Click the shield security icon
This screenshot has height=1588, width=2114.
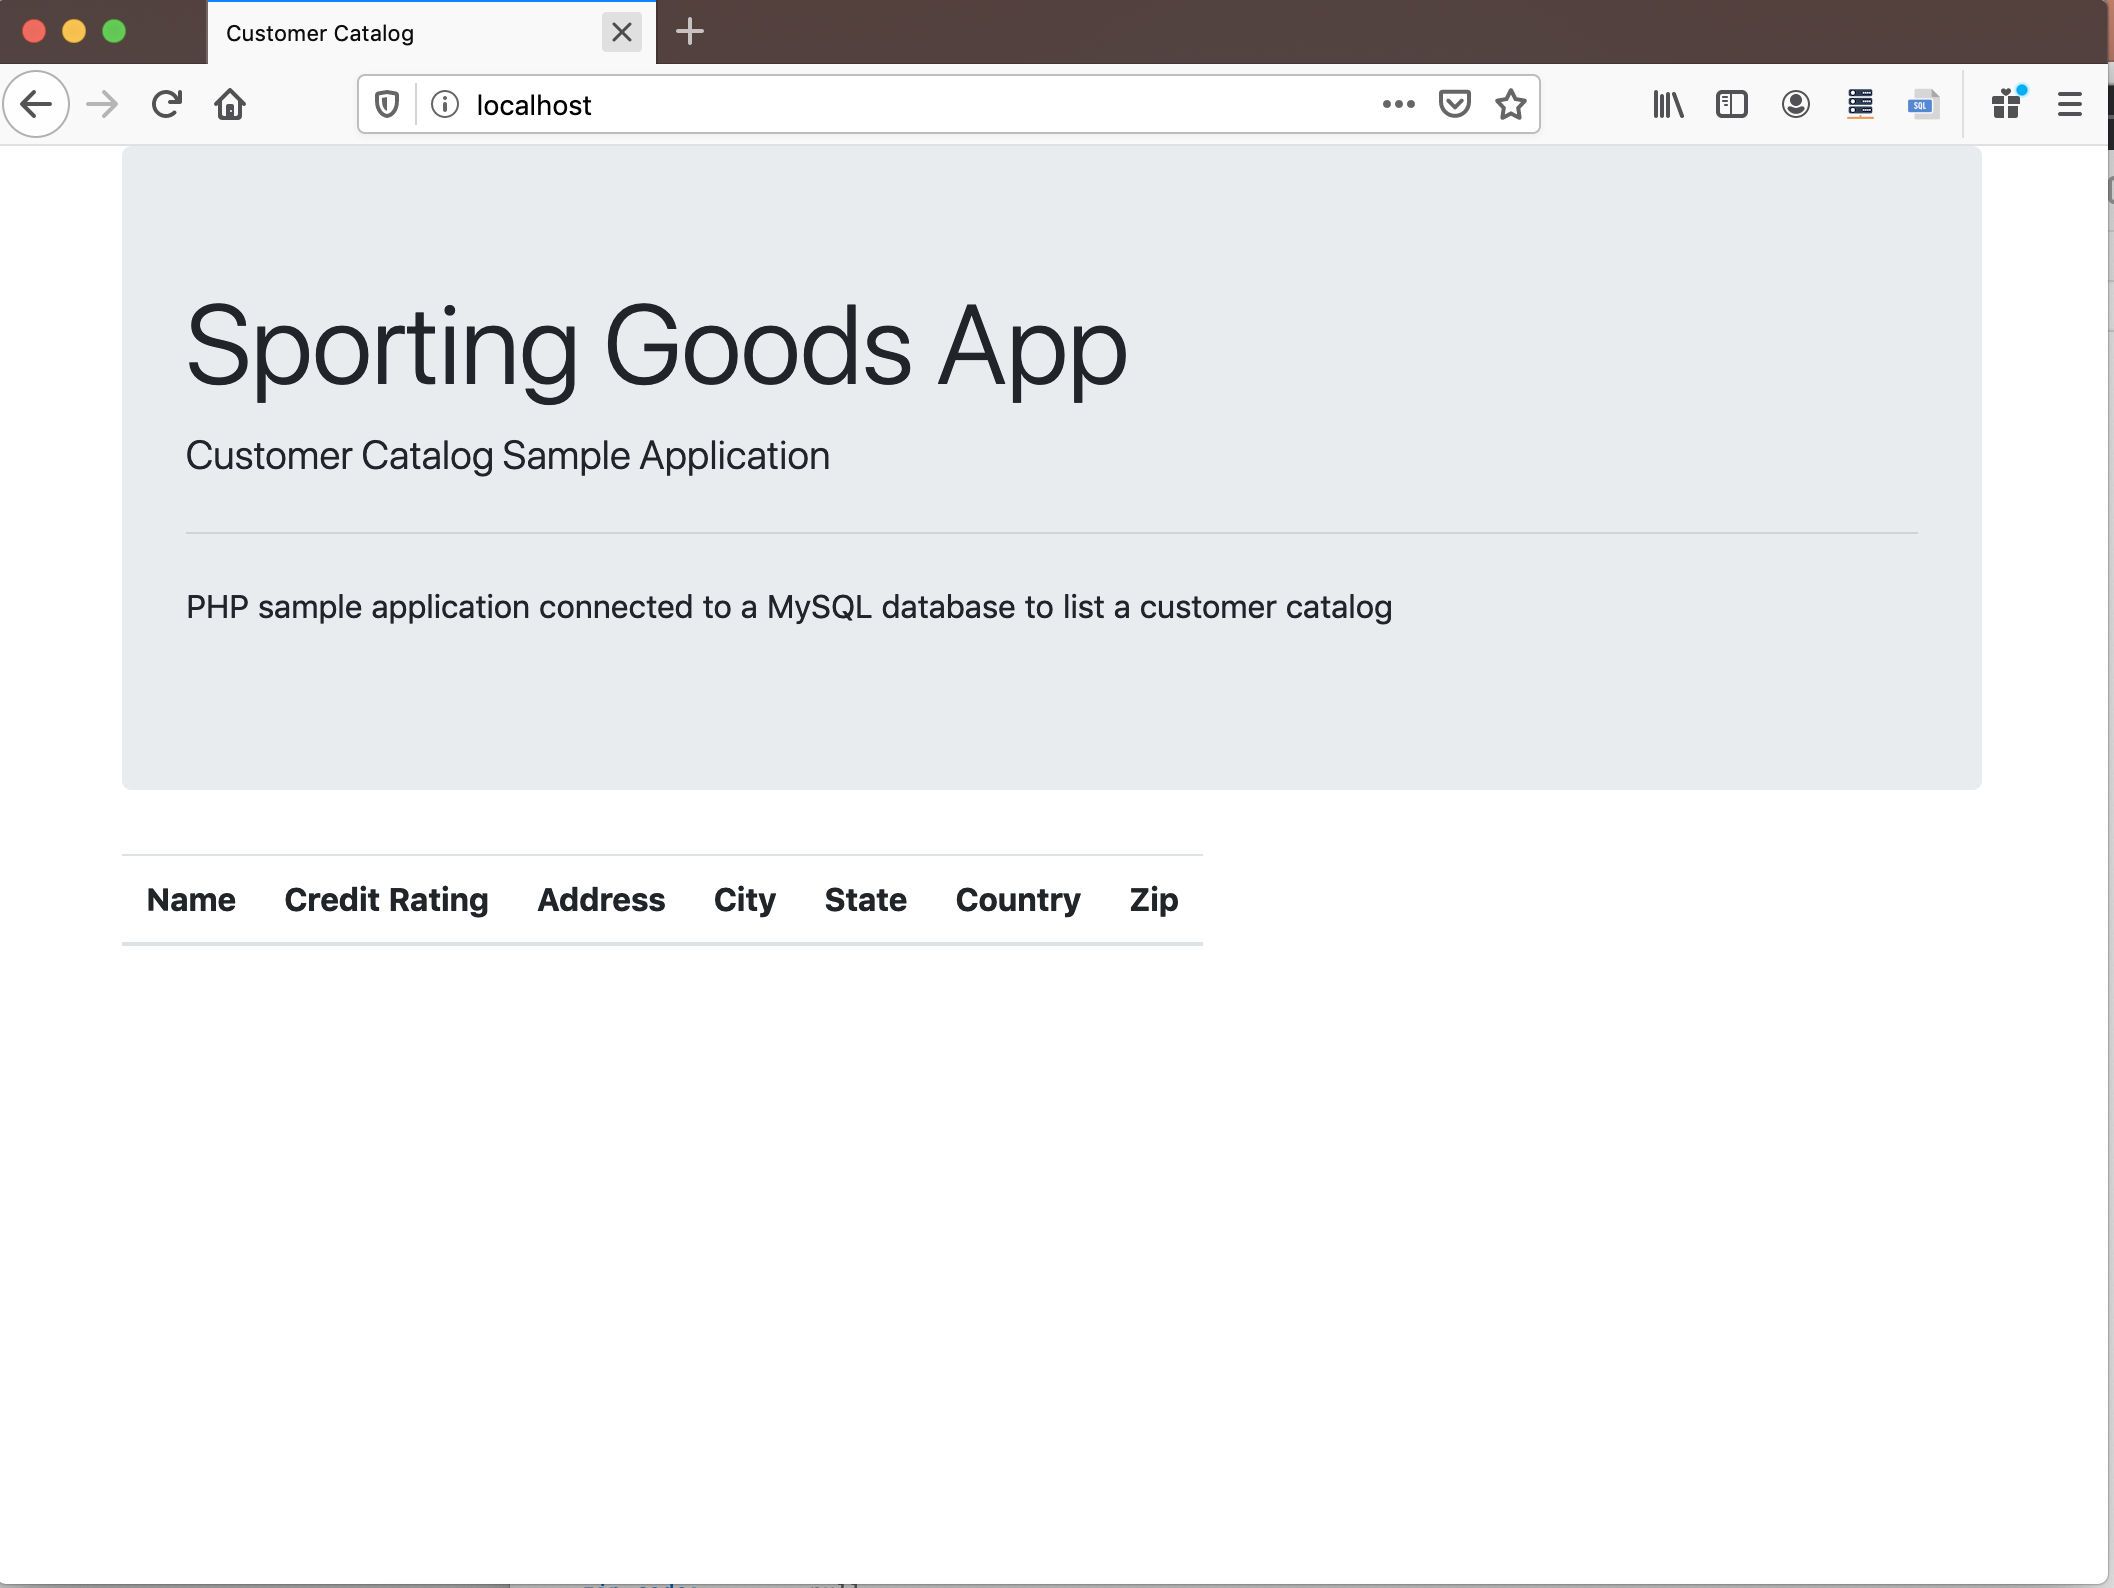coord(387,105)
